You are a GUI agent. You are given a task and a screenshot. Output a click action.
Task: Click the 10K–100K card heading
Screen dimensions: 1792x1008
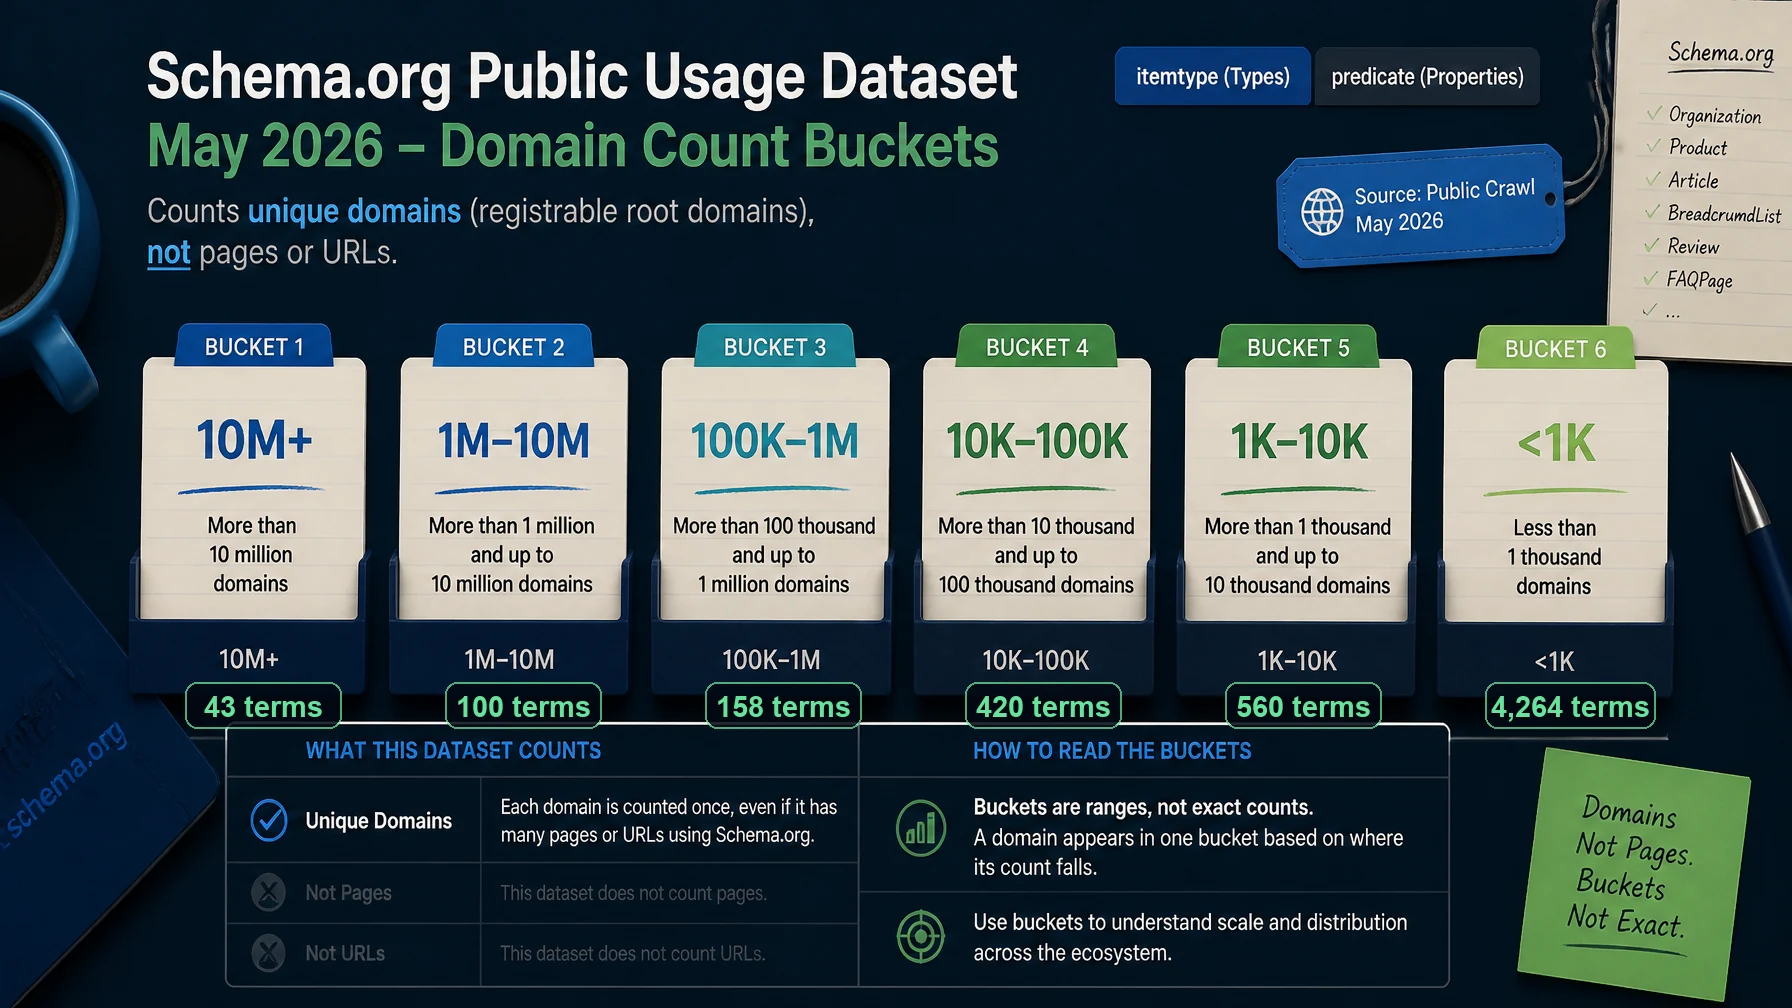(1037, 441)
